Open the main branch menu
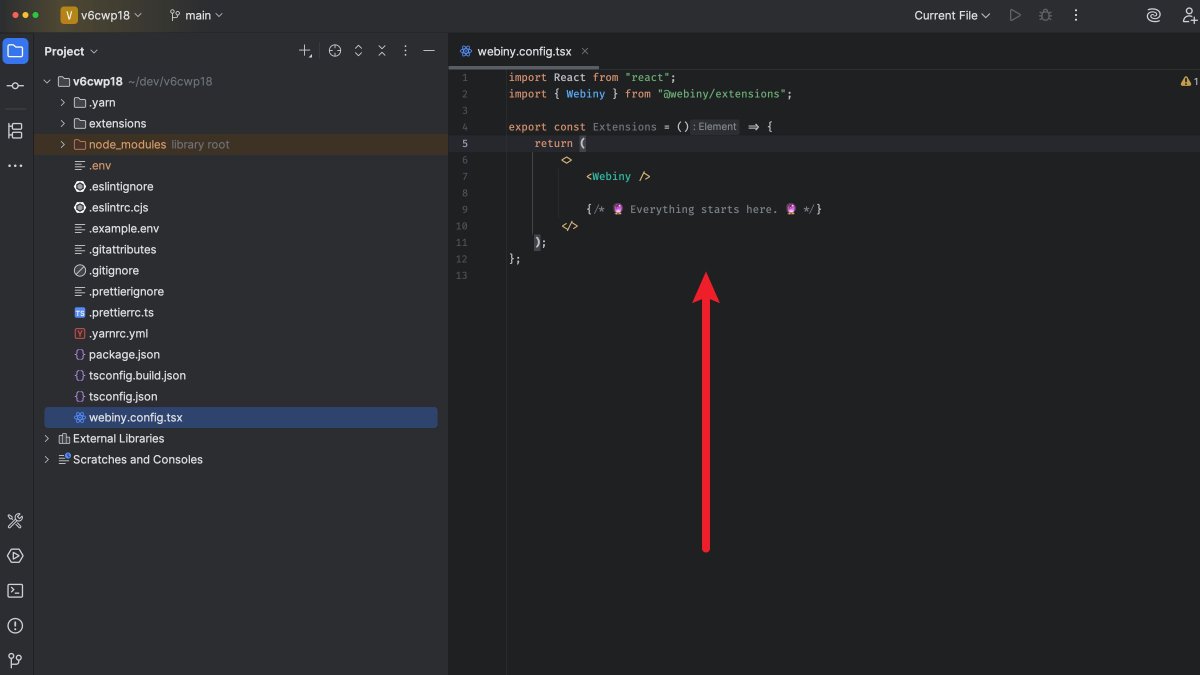This screenshot has width=1200, height=675. click(x=196, y=14)
